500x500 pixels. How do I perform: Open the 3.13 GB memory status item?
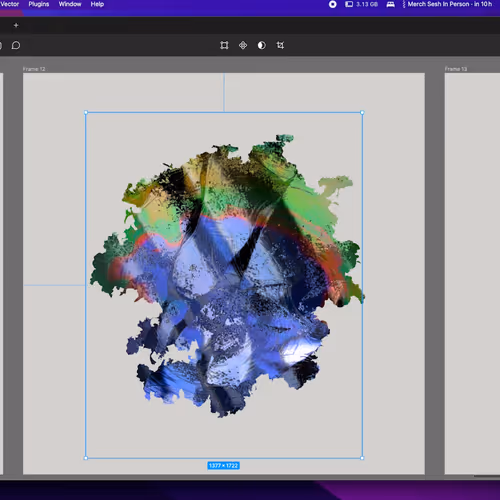click(361, 4)
